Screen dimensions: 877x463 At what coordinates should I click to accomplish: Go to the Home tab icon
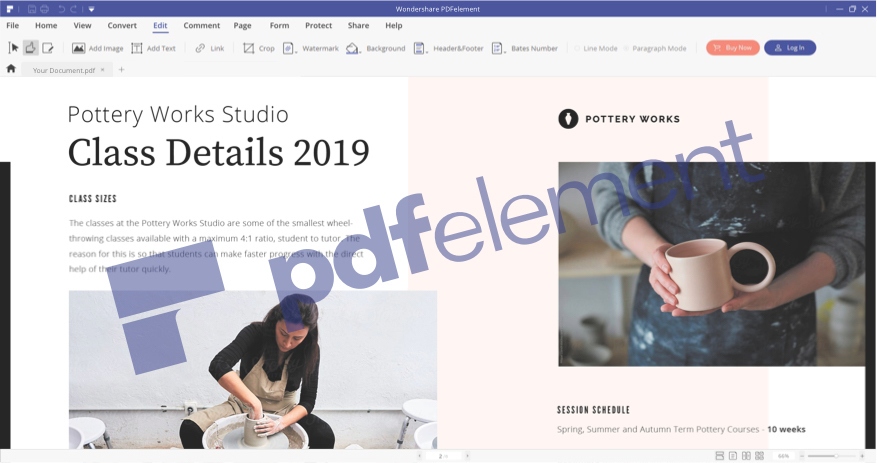11,69
